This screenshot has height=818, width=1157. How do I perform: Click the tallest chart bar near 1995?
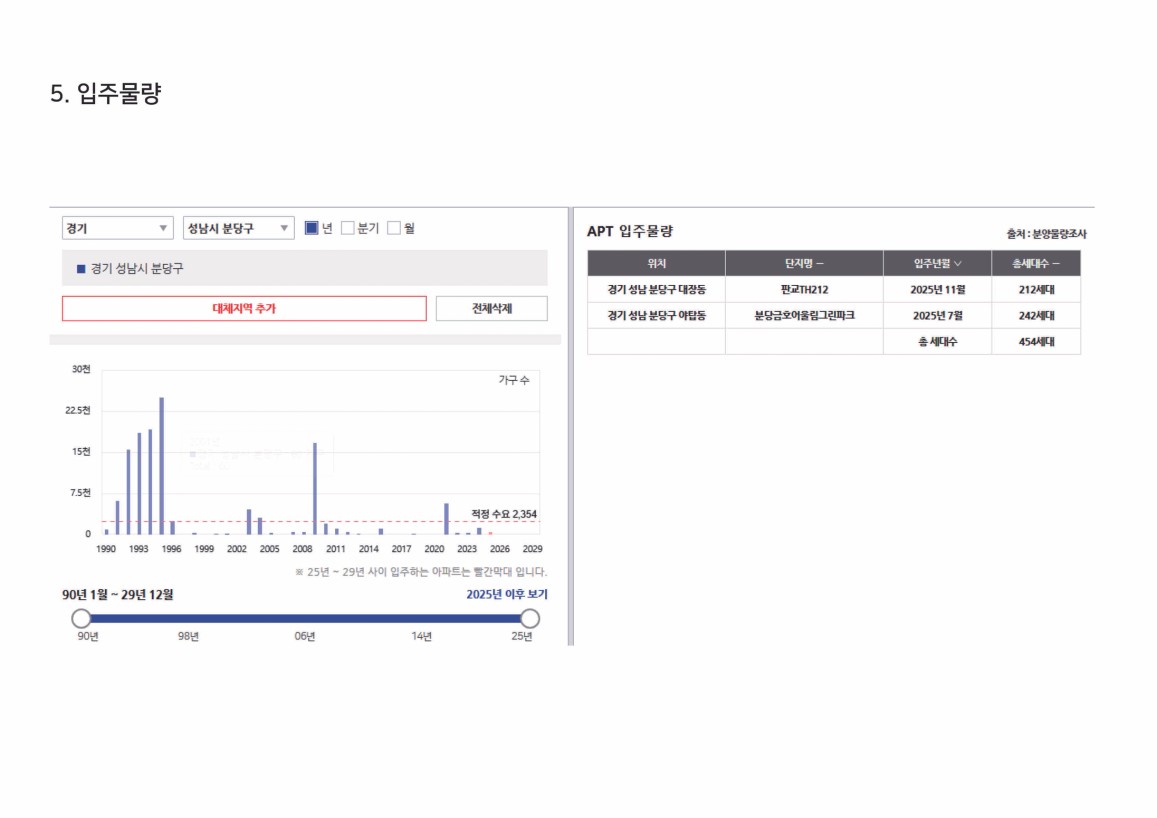162,466
